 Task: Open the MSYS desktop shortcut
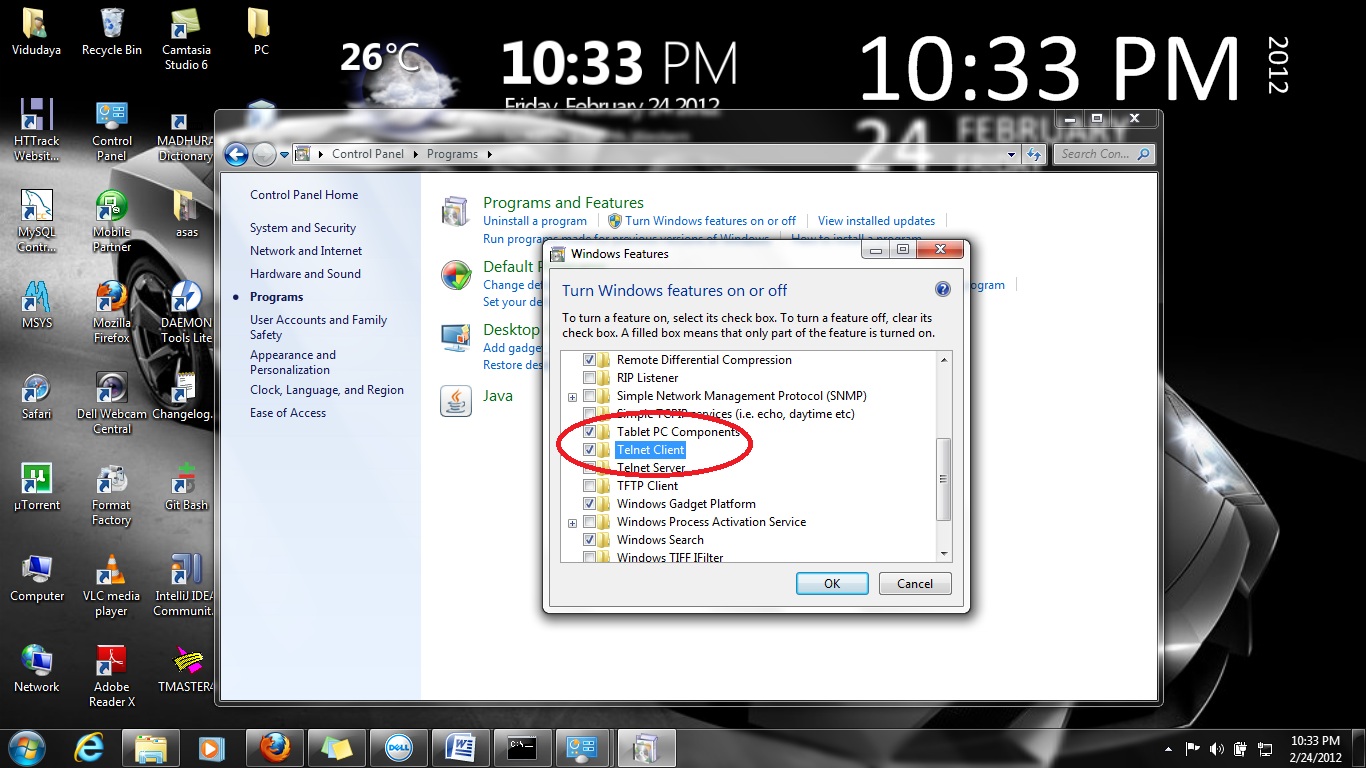click(x=37, y=304)
